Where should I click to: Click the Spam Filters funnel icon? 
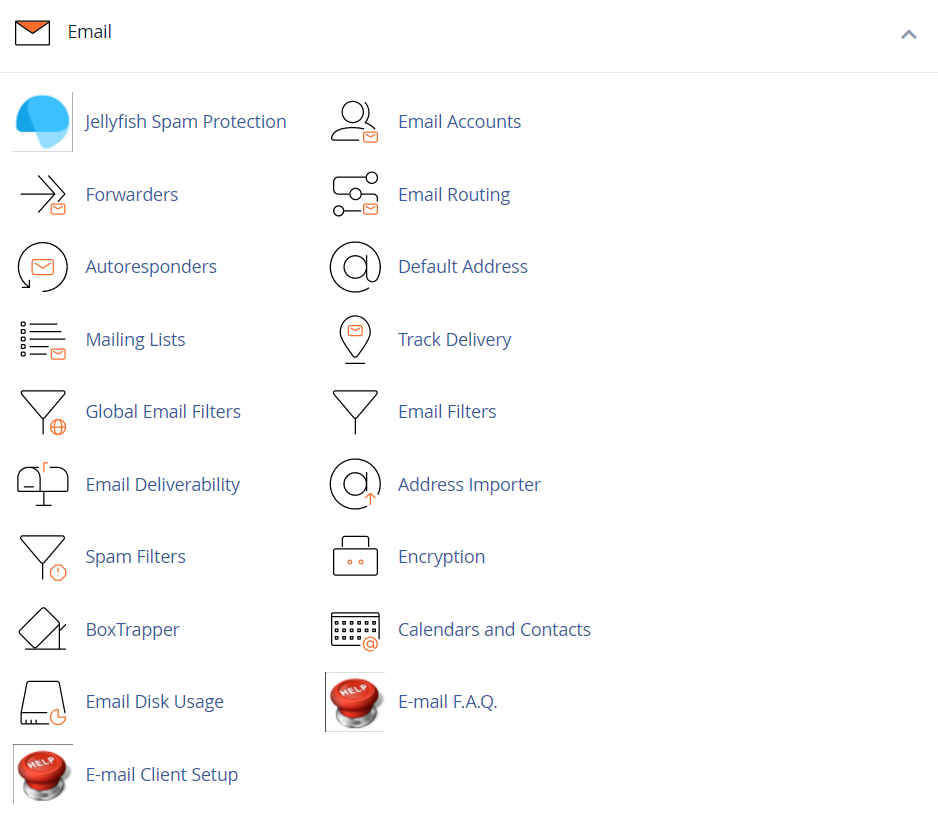42,558
